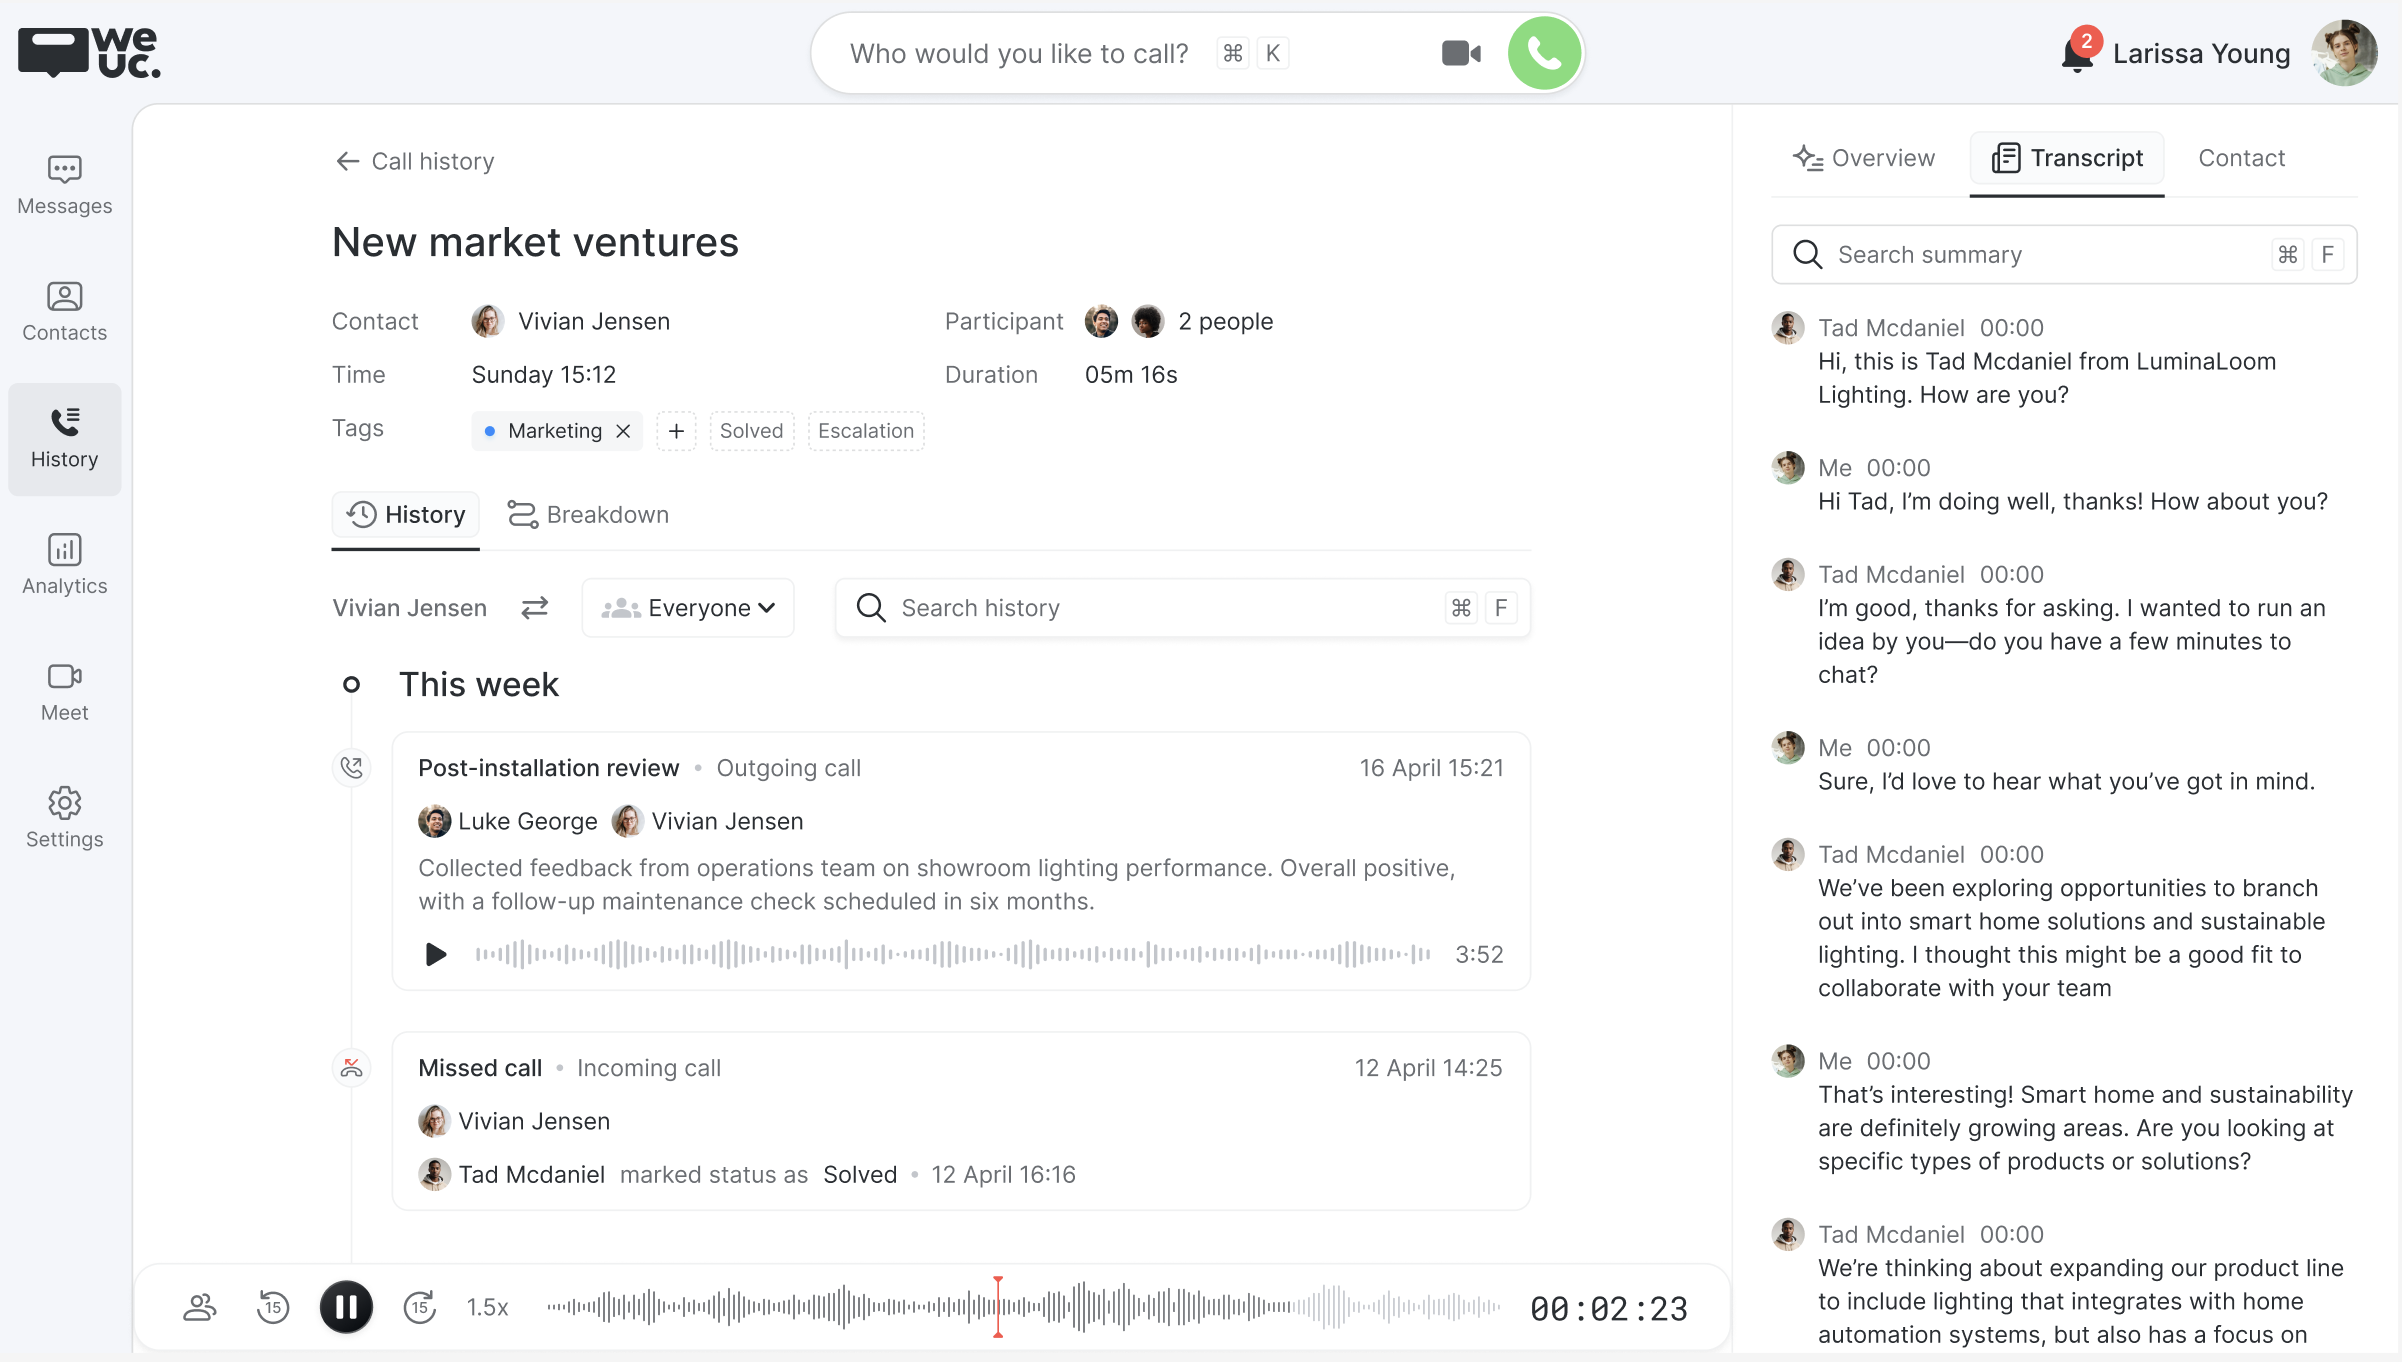Add the Solved suggested tag
The image size is (2402, 1362).
[x=751, y=431]
